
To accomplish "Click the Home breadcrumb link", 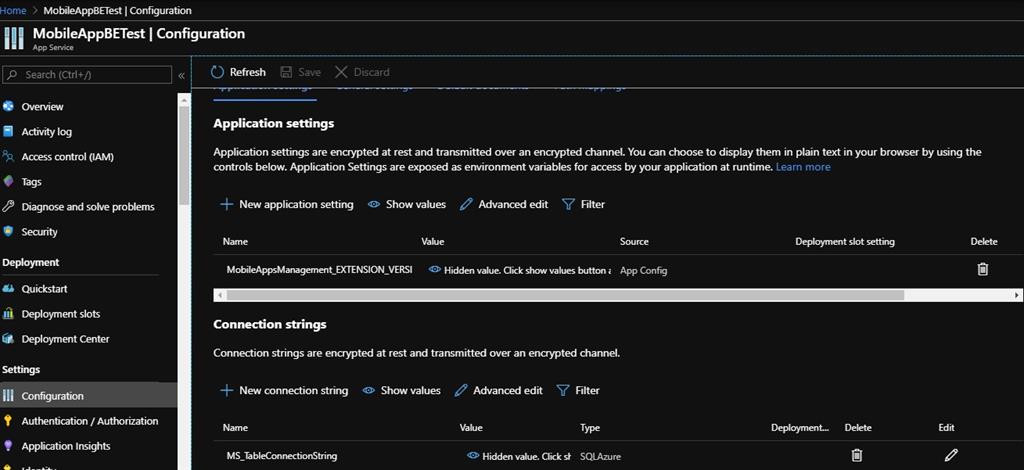I will [13, 10].
